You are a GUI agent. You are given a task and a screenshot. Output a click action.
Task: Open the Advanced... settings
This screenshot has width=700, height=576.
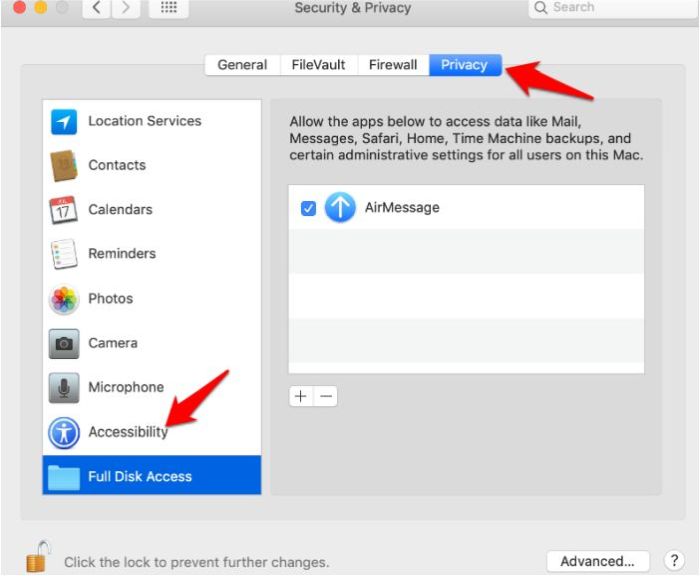coord(597,561)
